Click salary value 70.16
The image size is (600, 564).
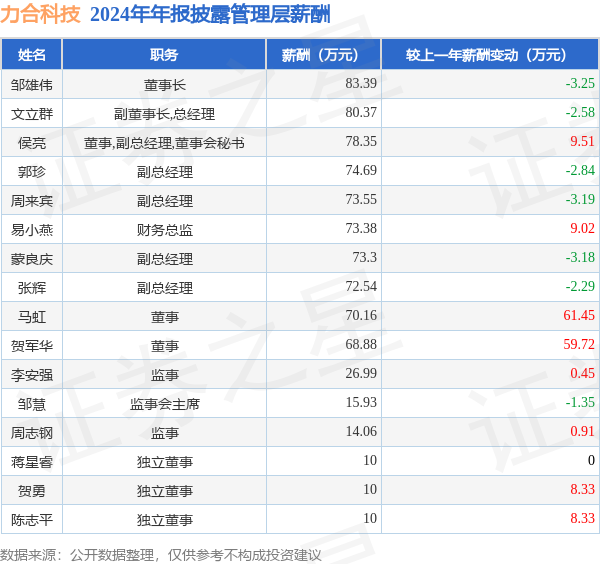(x=361, y=316)
